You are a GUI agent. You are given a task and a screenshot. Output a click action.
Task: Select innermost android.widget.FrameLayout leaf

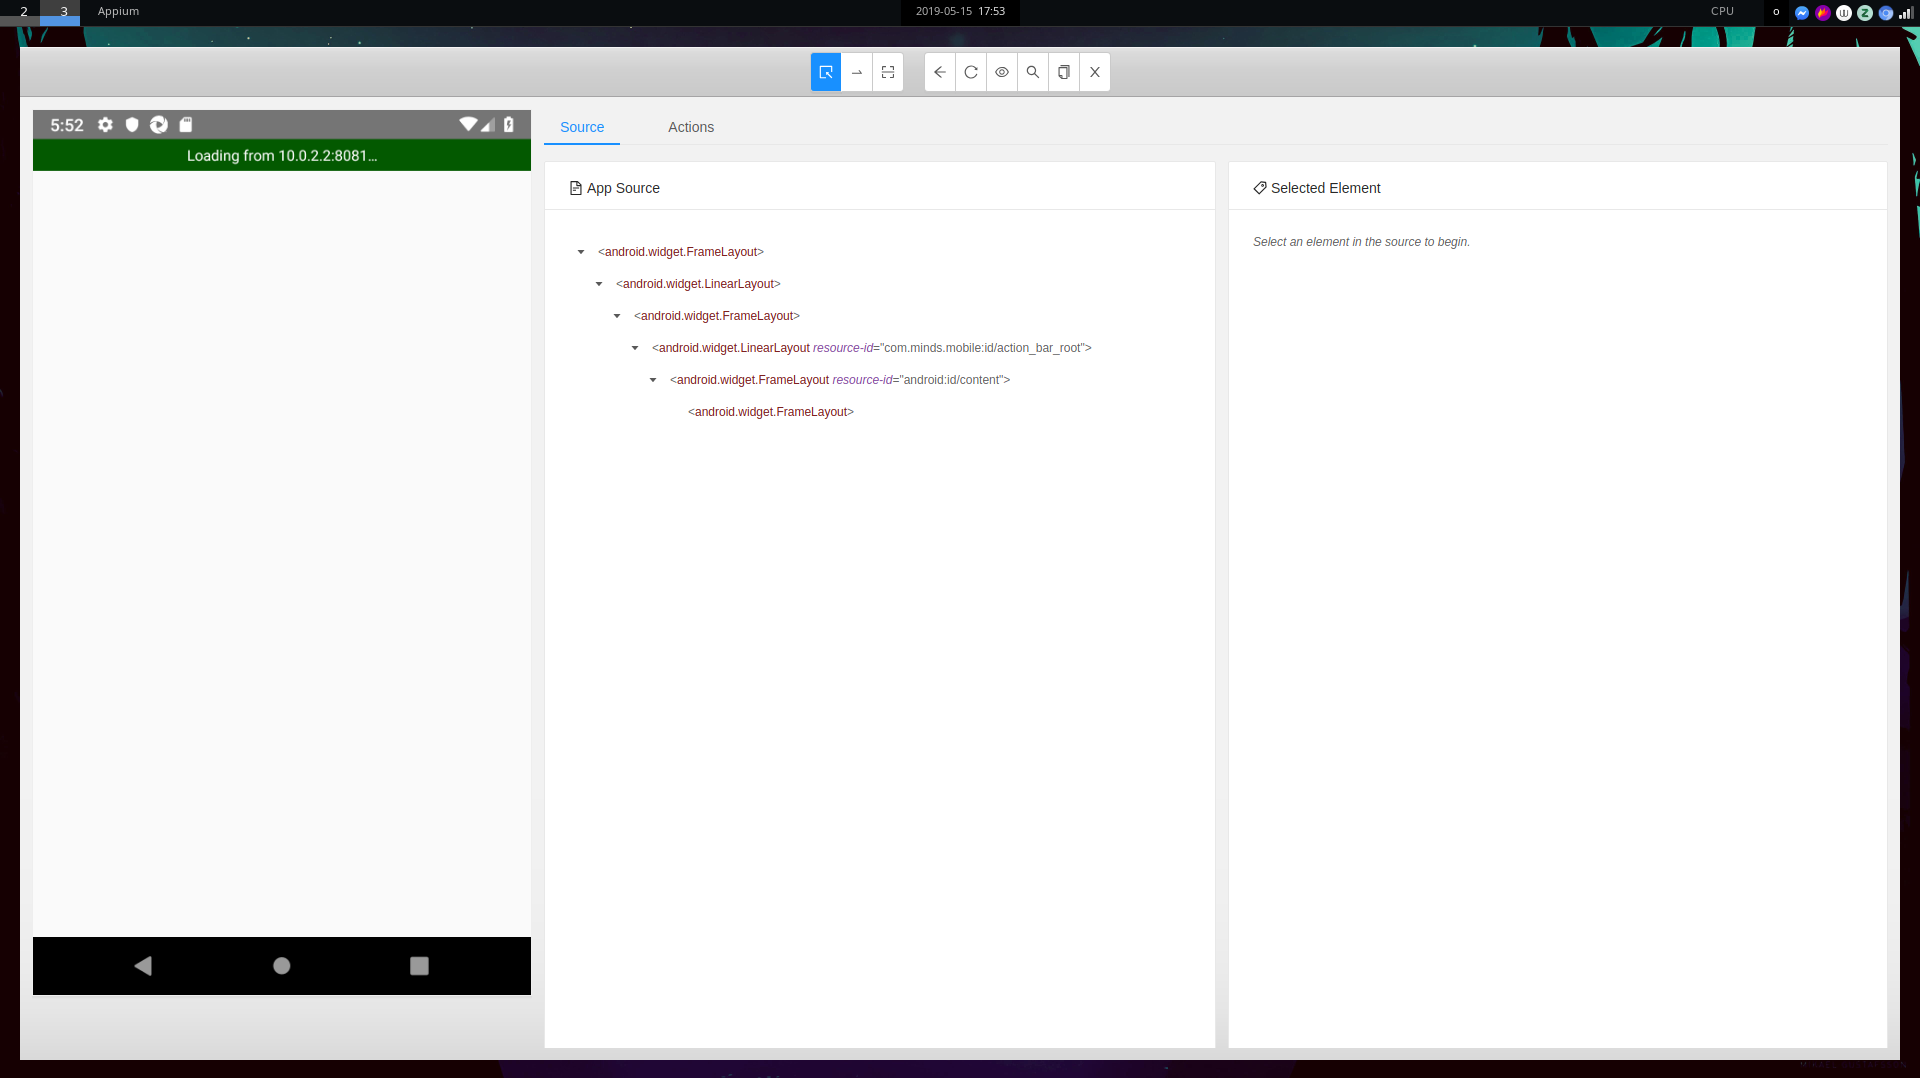pyautogui.click(x=771, y=412)
